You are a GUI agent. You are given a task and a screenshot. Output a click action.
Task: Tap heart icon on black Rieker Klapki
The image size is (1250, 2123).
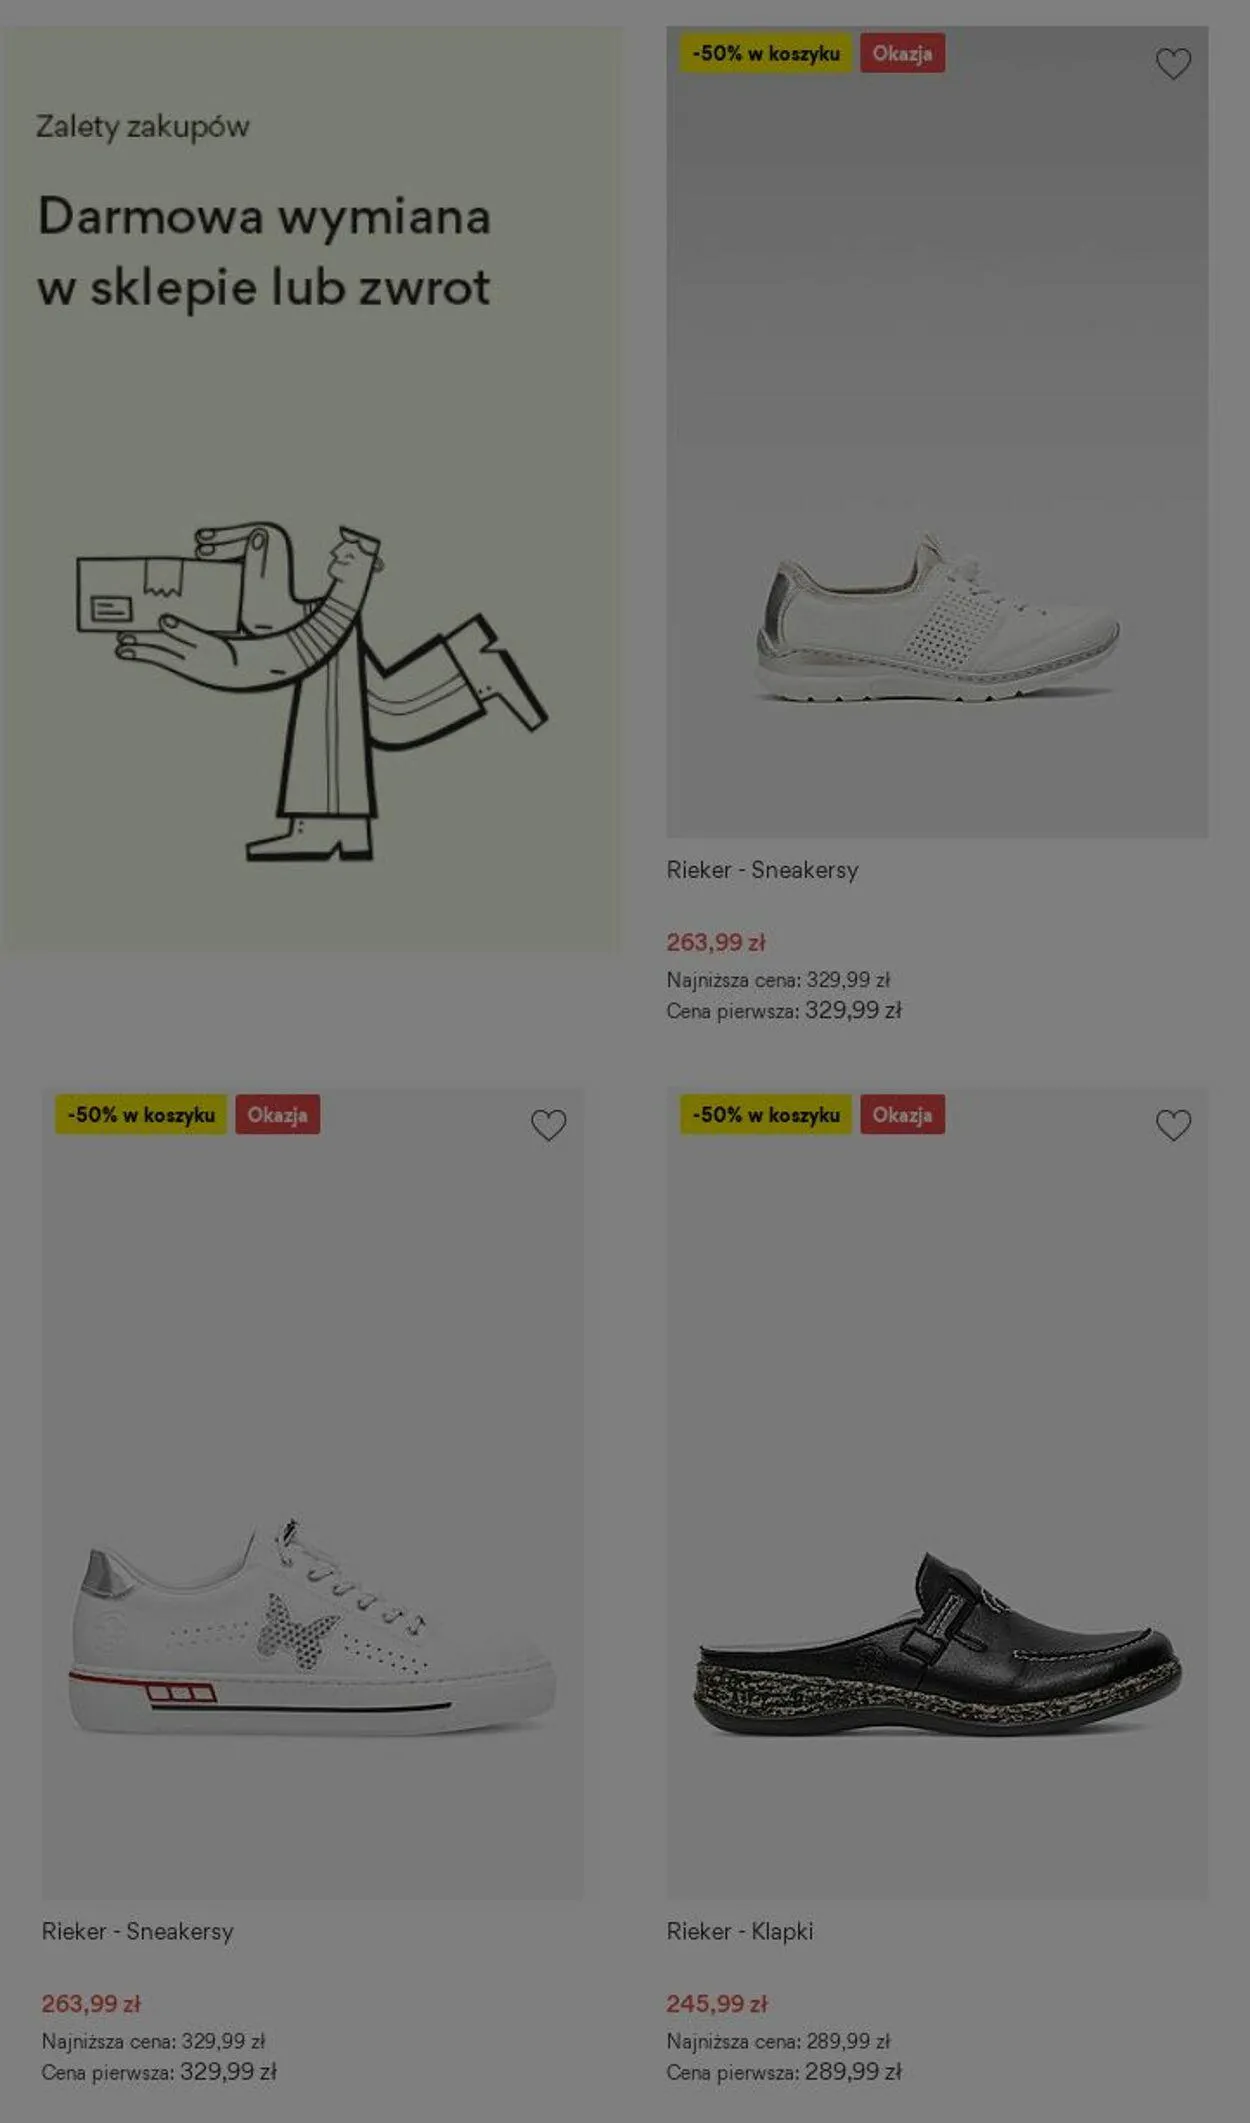pyautogui.click(x=1173, y=1125)
